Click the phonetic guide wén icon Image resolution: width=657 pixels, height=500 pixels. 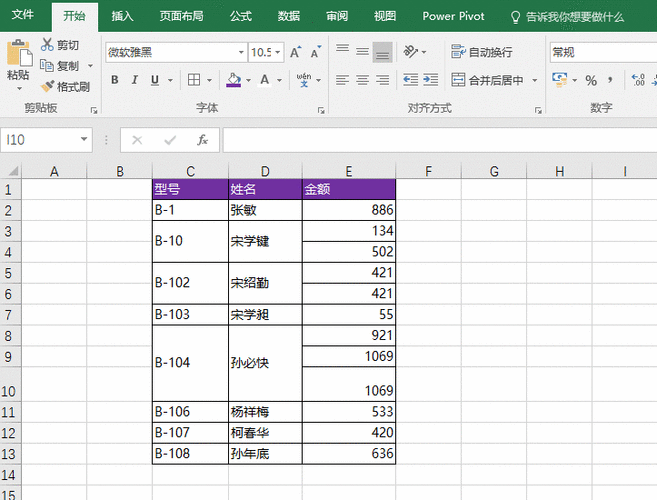304,80
